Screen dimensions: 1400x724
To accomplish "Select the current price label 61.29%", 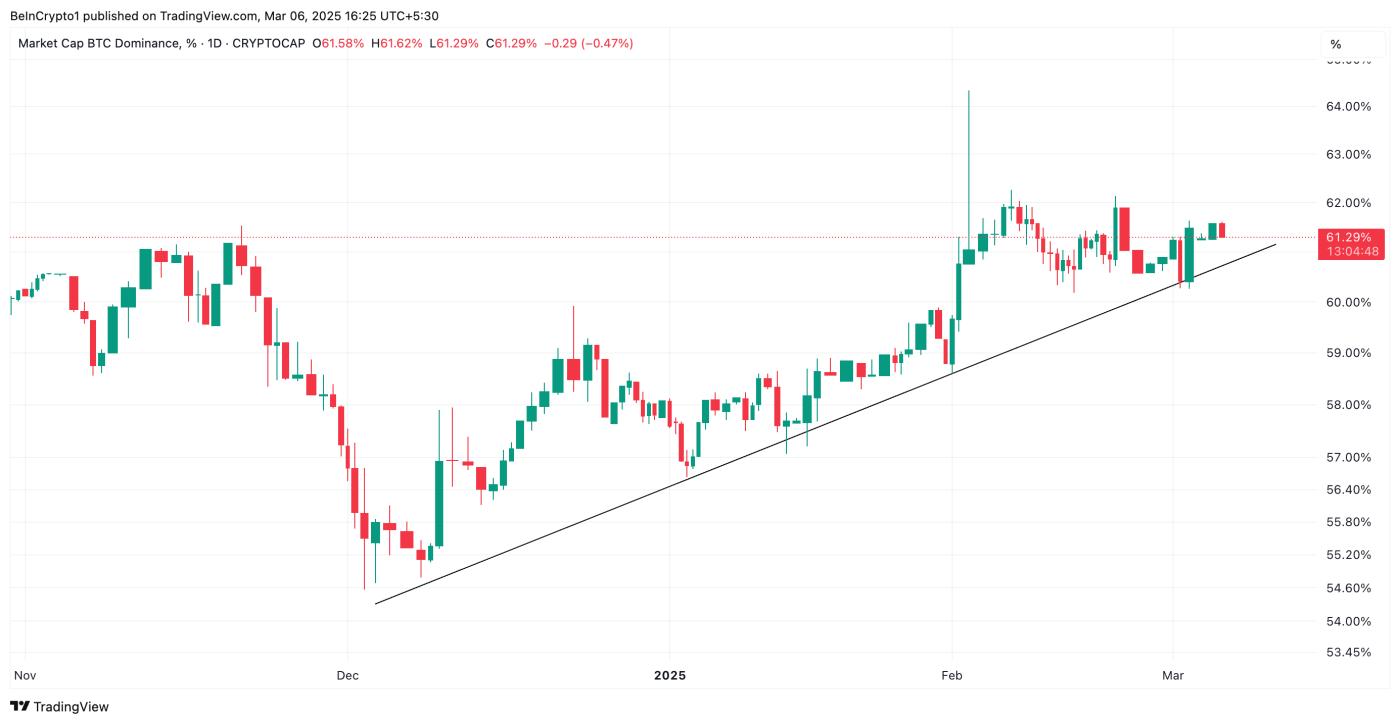I will (x=1349, y=237).
